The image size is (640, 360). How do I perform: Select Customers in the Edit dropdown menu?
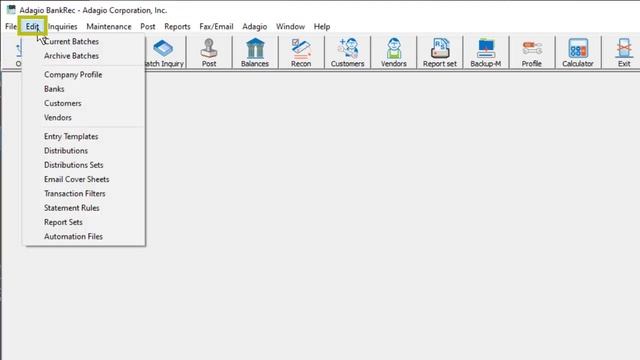[x=84, y=103]
